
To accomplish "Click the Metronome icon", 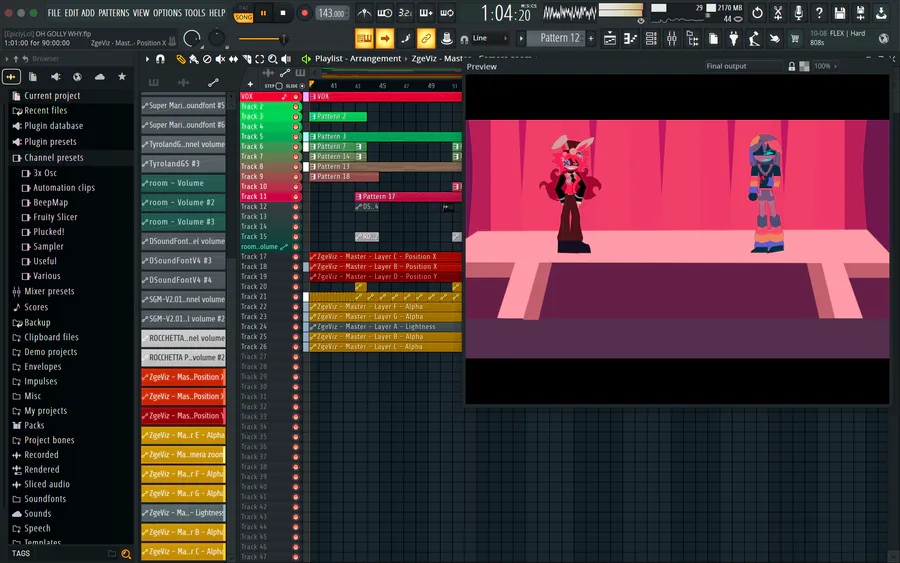I will coord(364,13).
